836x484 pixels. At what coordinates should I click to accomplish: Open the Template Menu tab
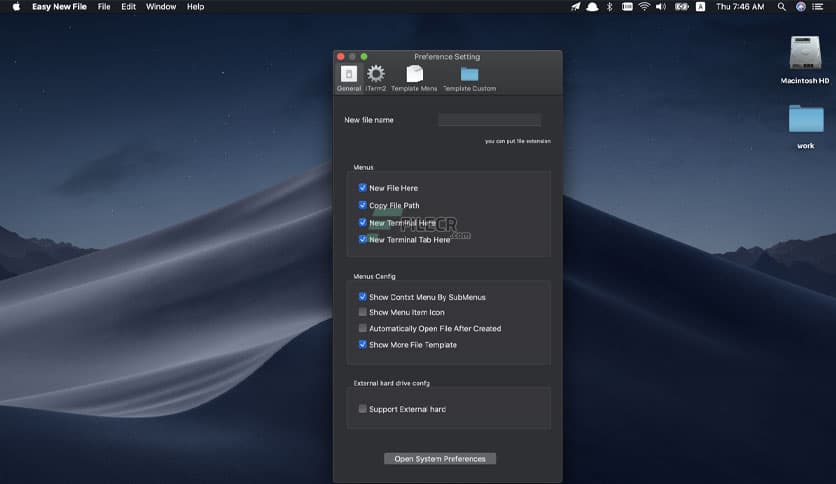coord(414,79)
